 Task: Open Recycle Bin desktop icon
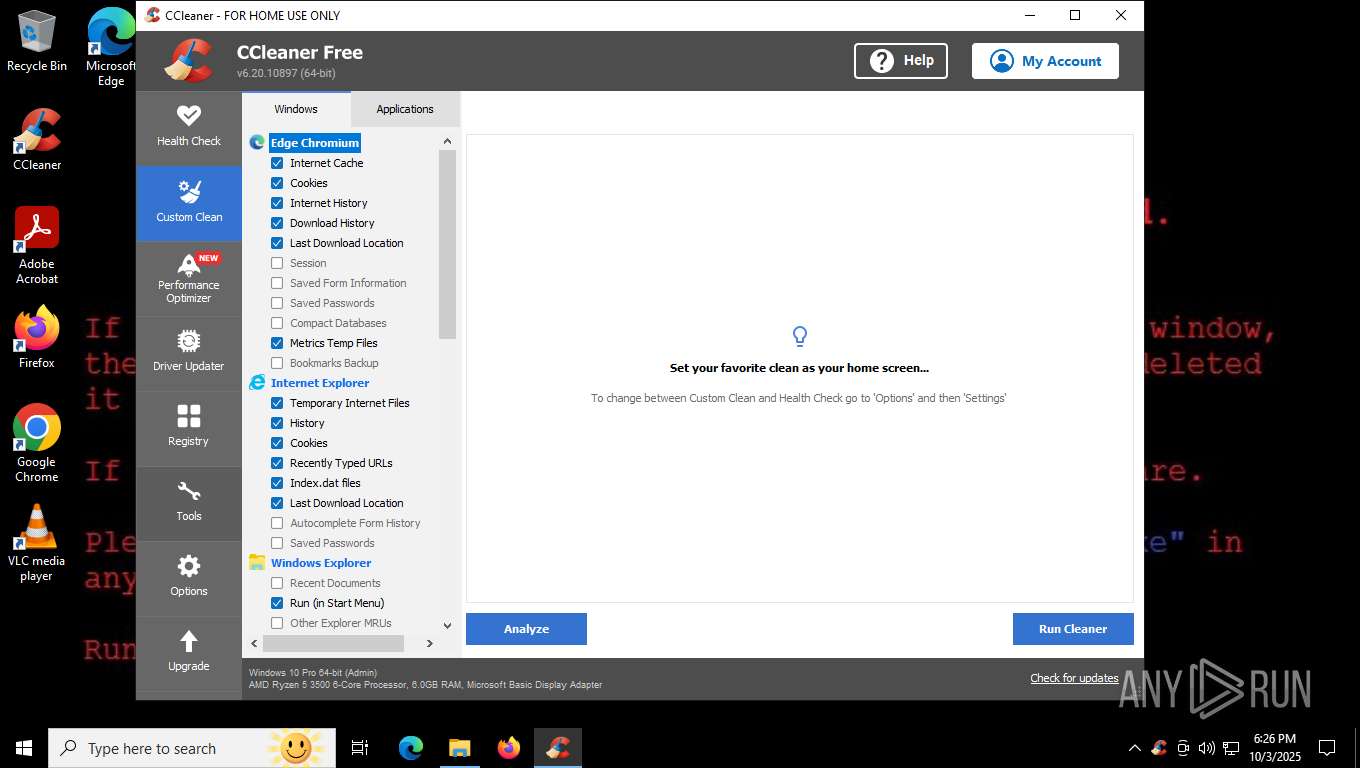[37, 42]
